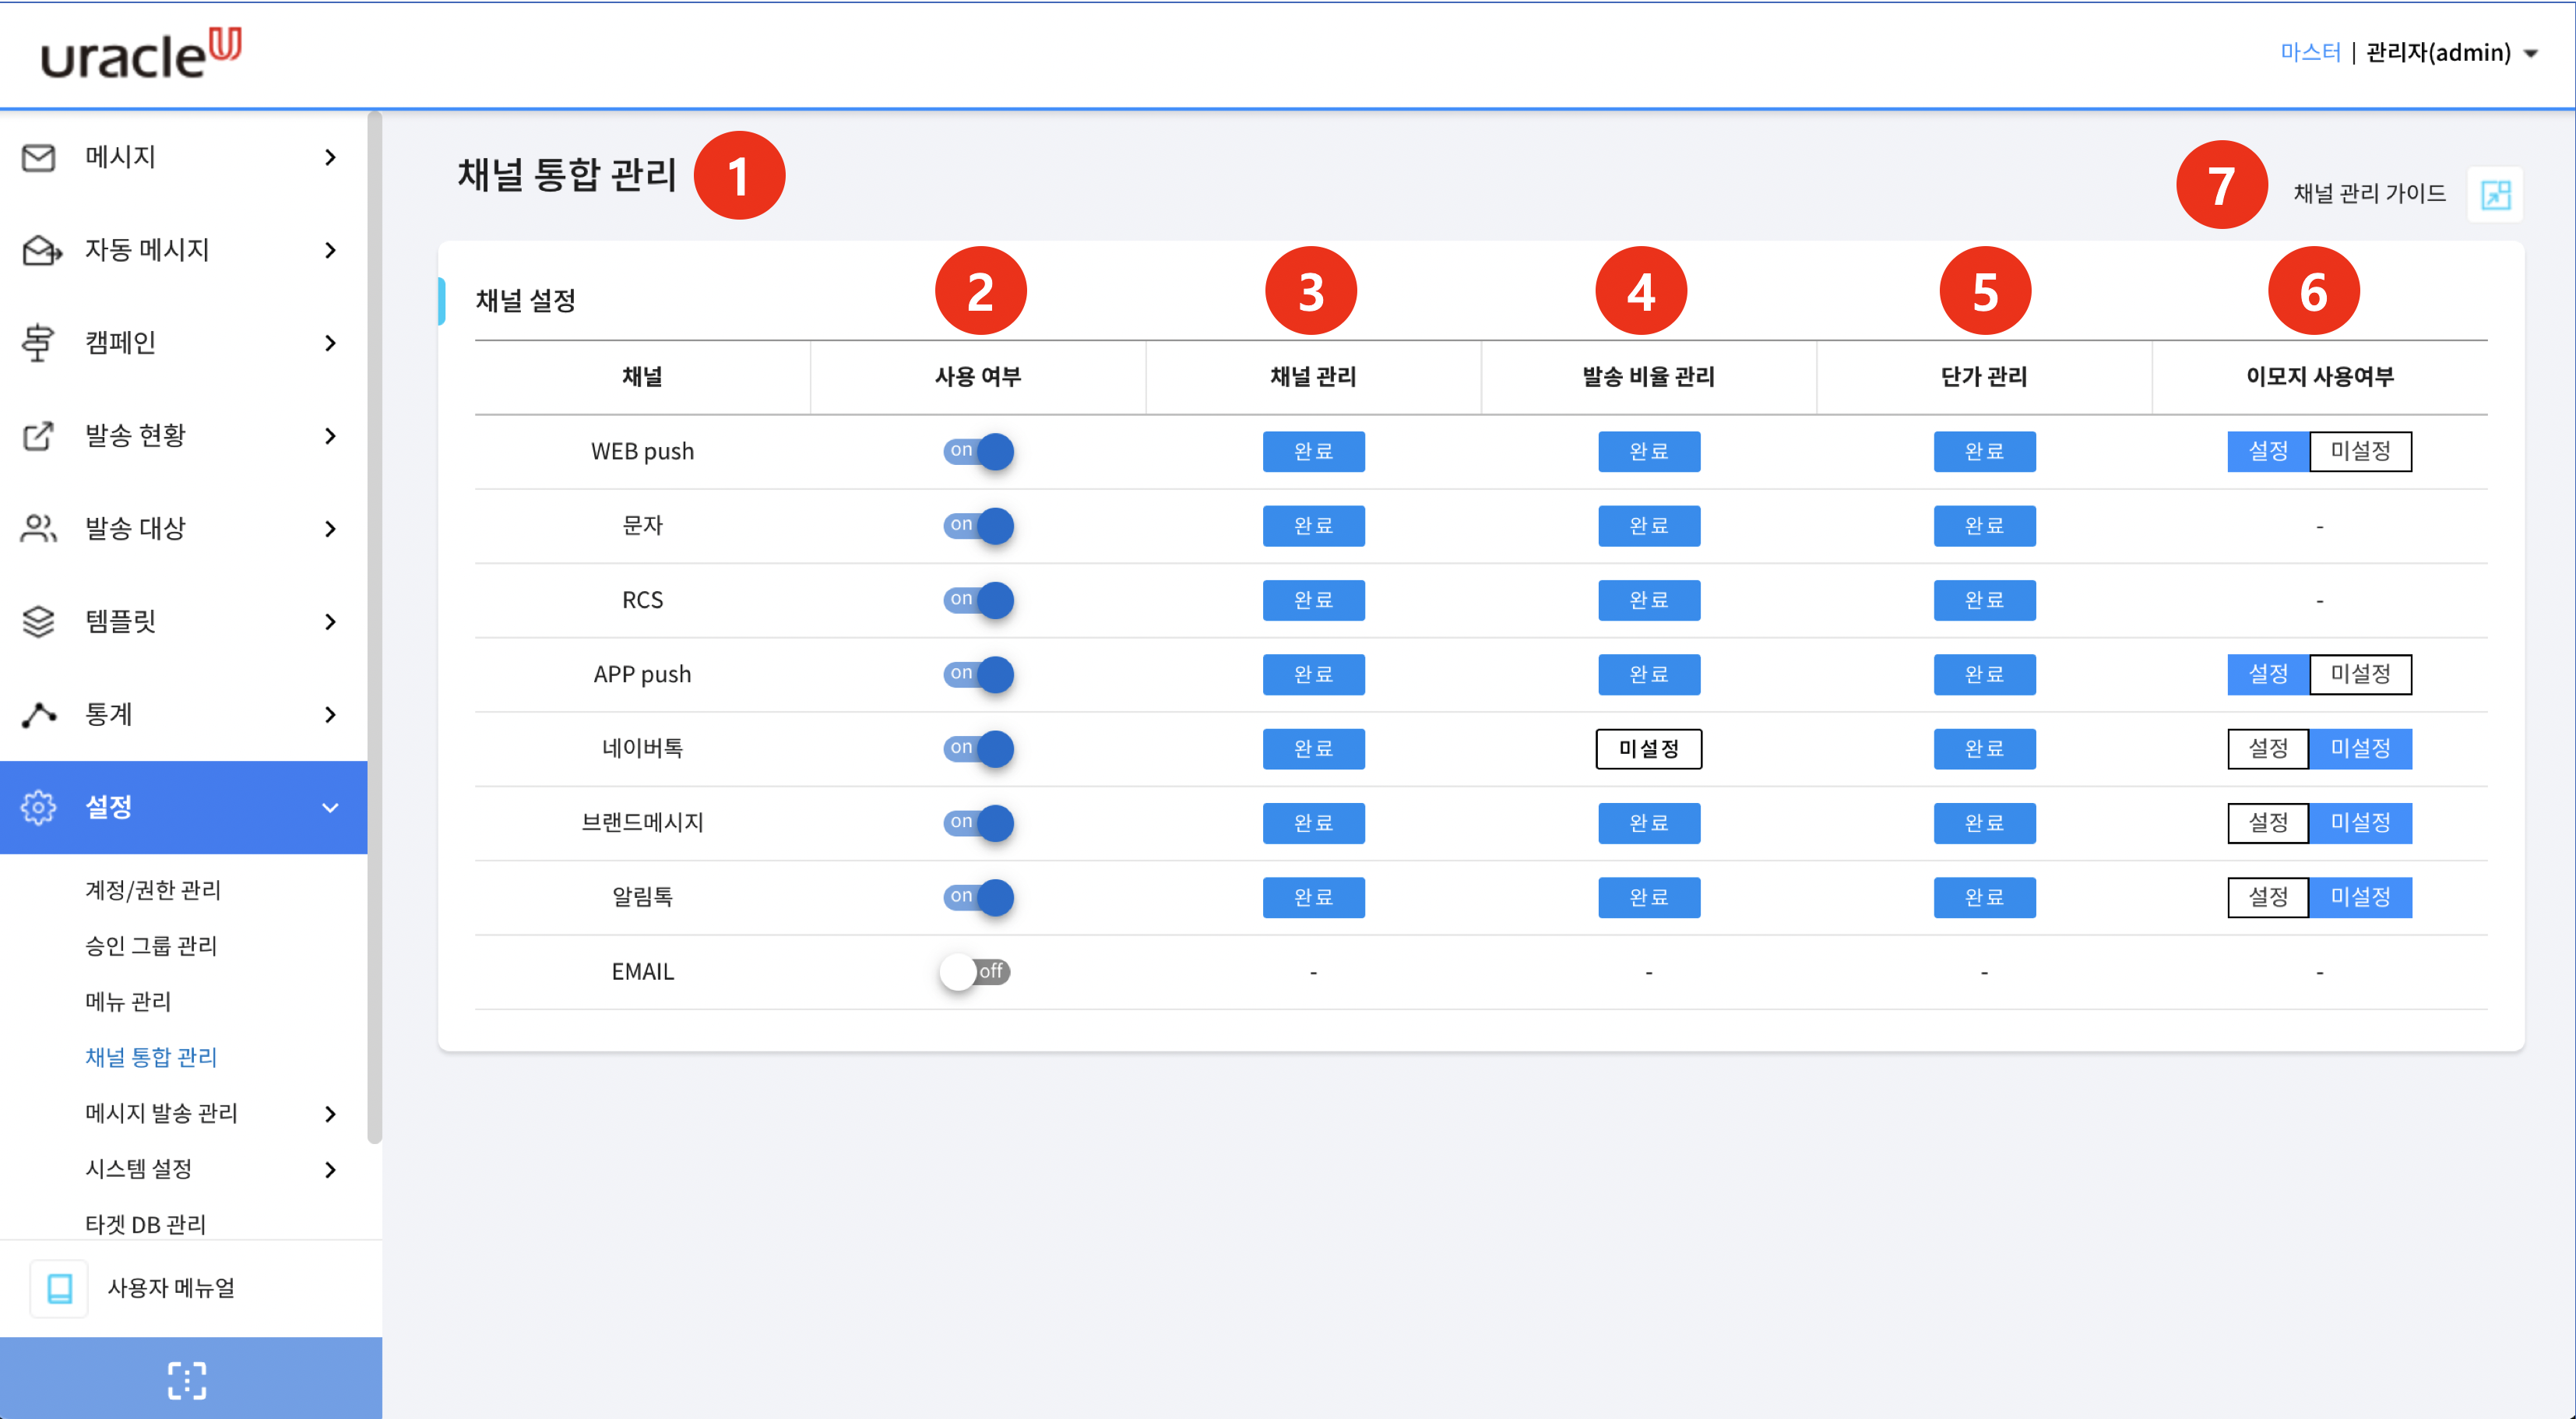
Task: Click the sidebar vertical scrollbar
Action: click(x=375, y=626)
